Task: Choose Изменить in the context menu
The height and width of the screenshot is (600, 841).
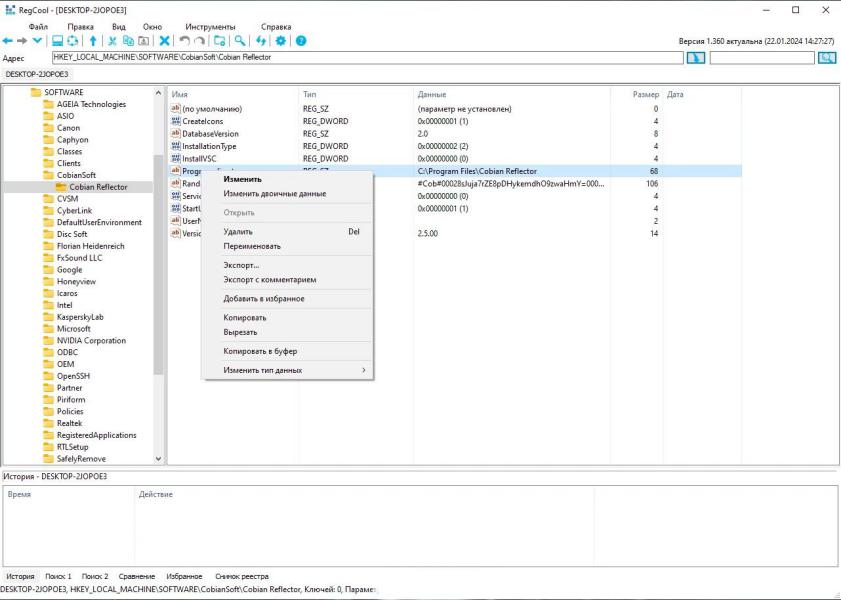Action: 287,179
